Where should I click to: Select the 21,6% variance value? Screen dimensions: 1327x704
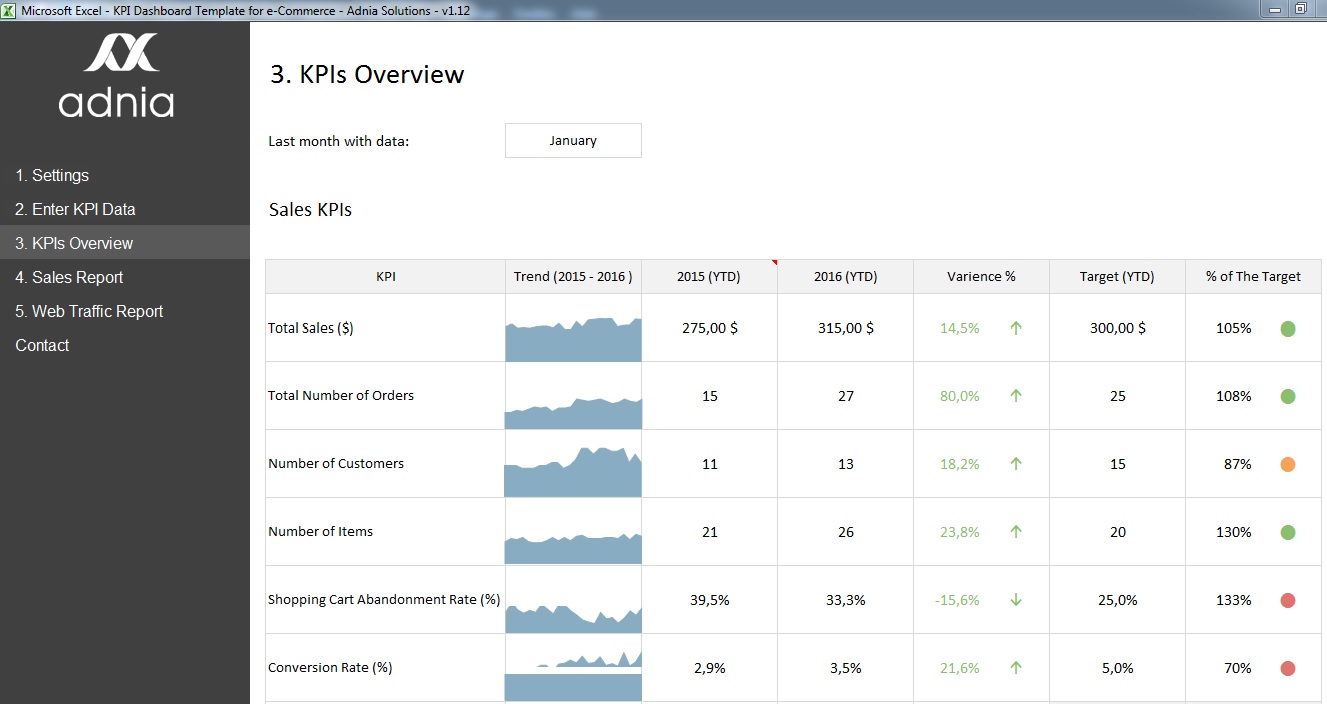click(x=959, y=668)
